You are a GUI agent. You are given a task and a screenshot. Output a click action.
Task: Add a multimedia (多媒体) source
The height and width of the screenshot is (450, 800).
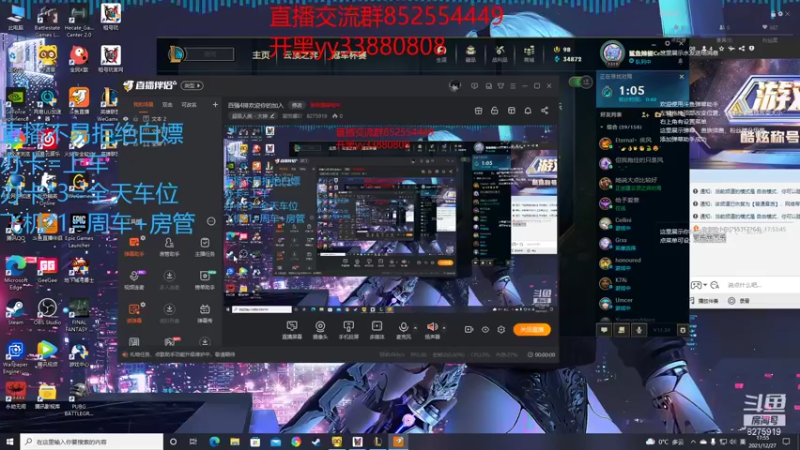[377, 330]
